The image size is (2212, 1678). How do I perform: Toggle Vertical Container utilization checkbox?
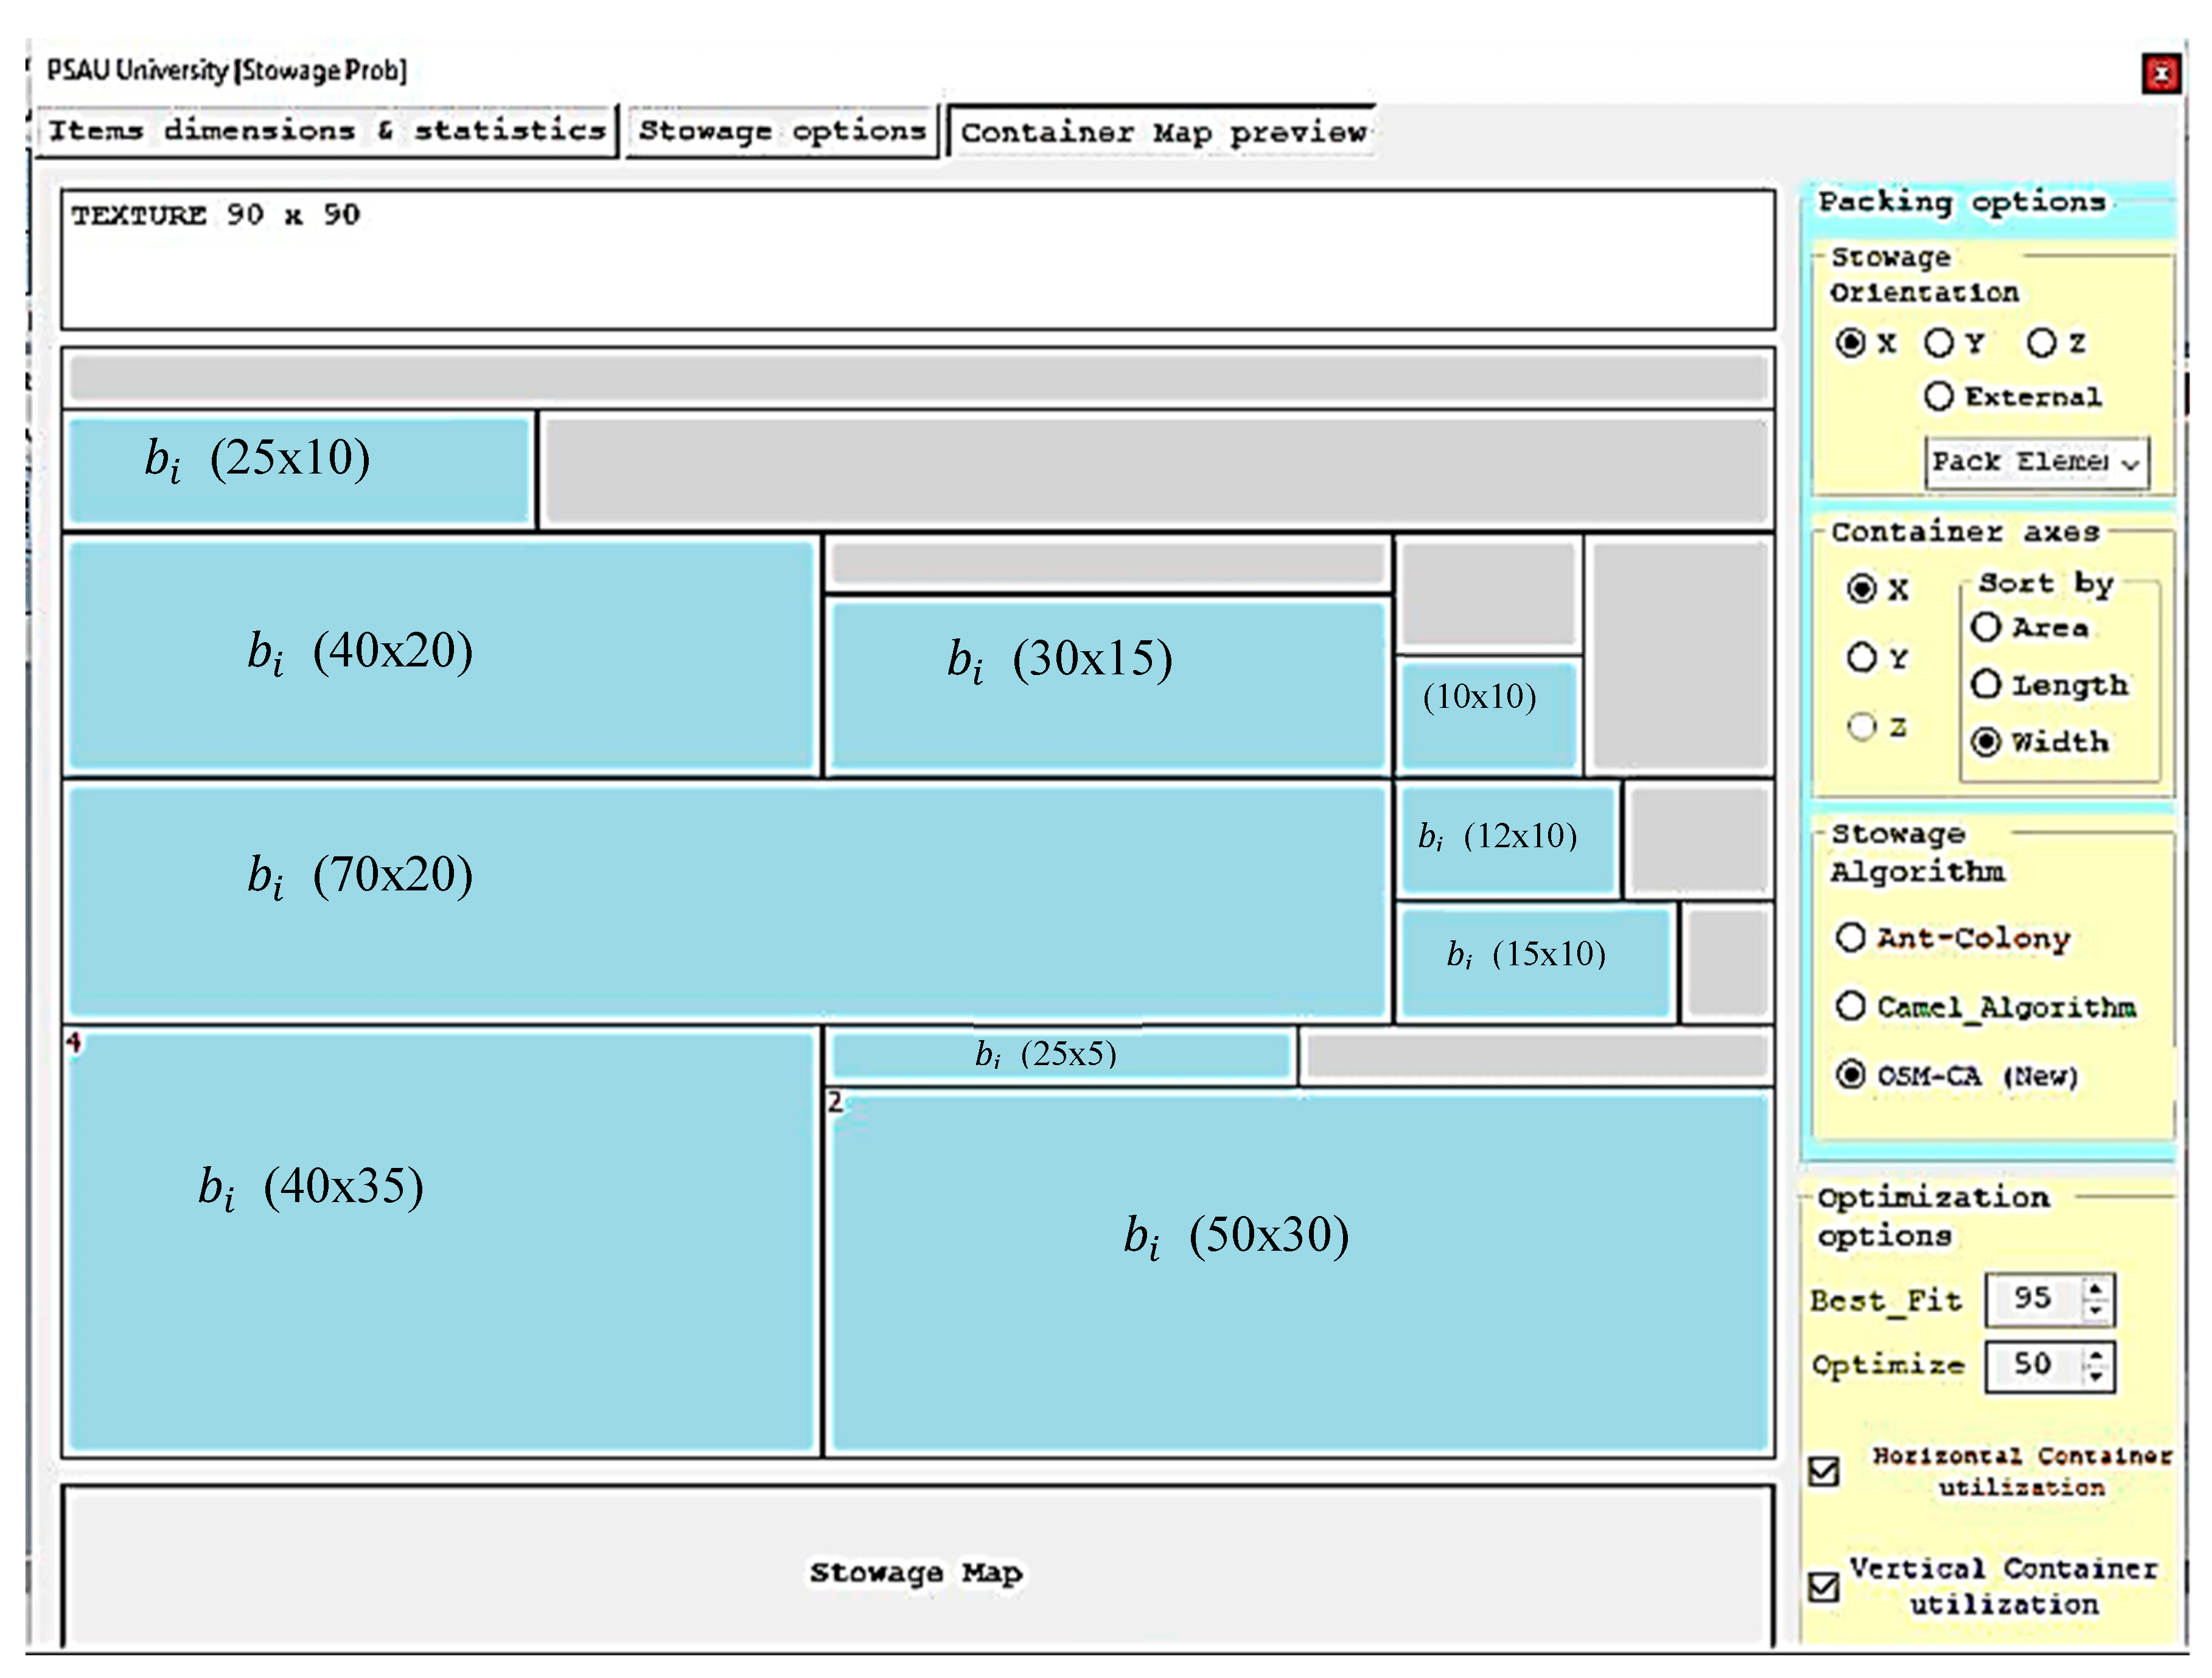pyautogui.click(x=1824, y=1587)
